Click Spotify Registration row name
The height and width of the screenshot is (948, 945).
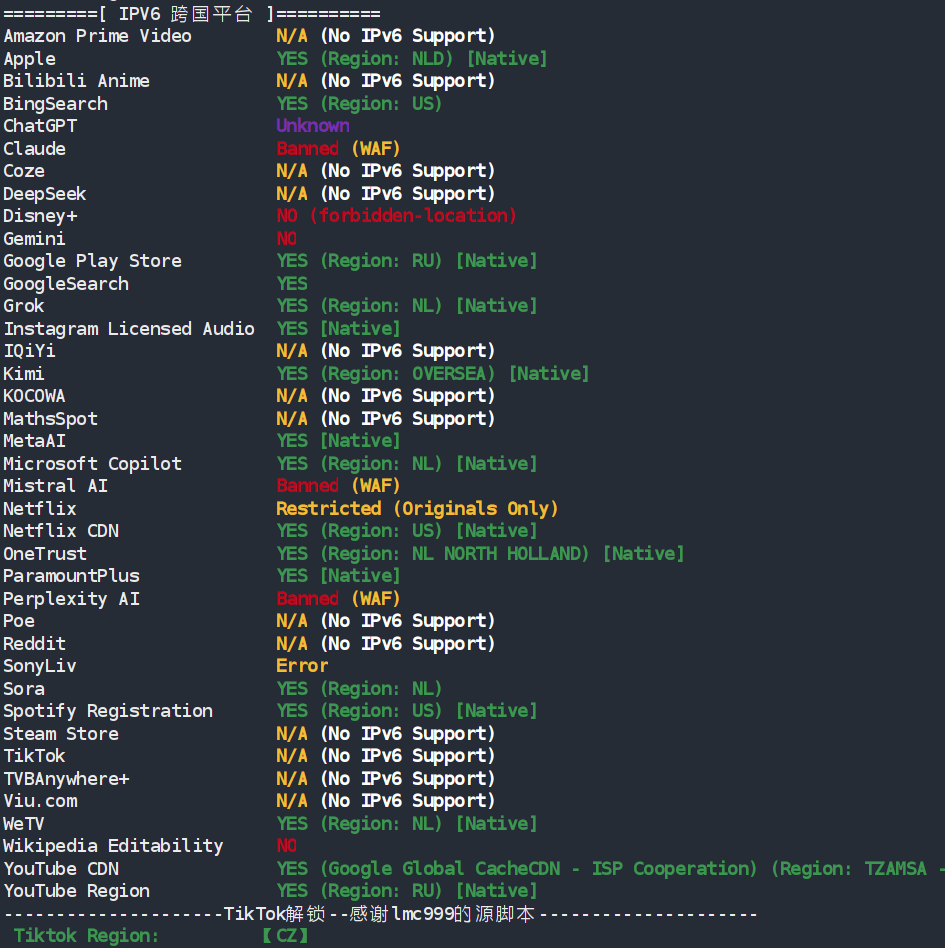coord(108,711)
